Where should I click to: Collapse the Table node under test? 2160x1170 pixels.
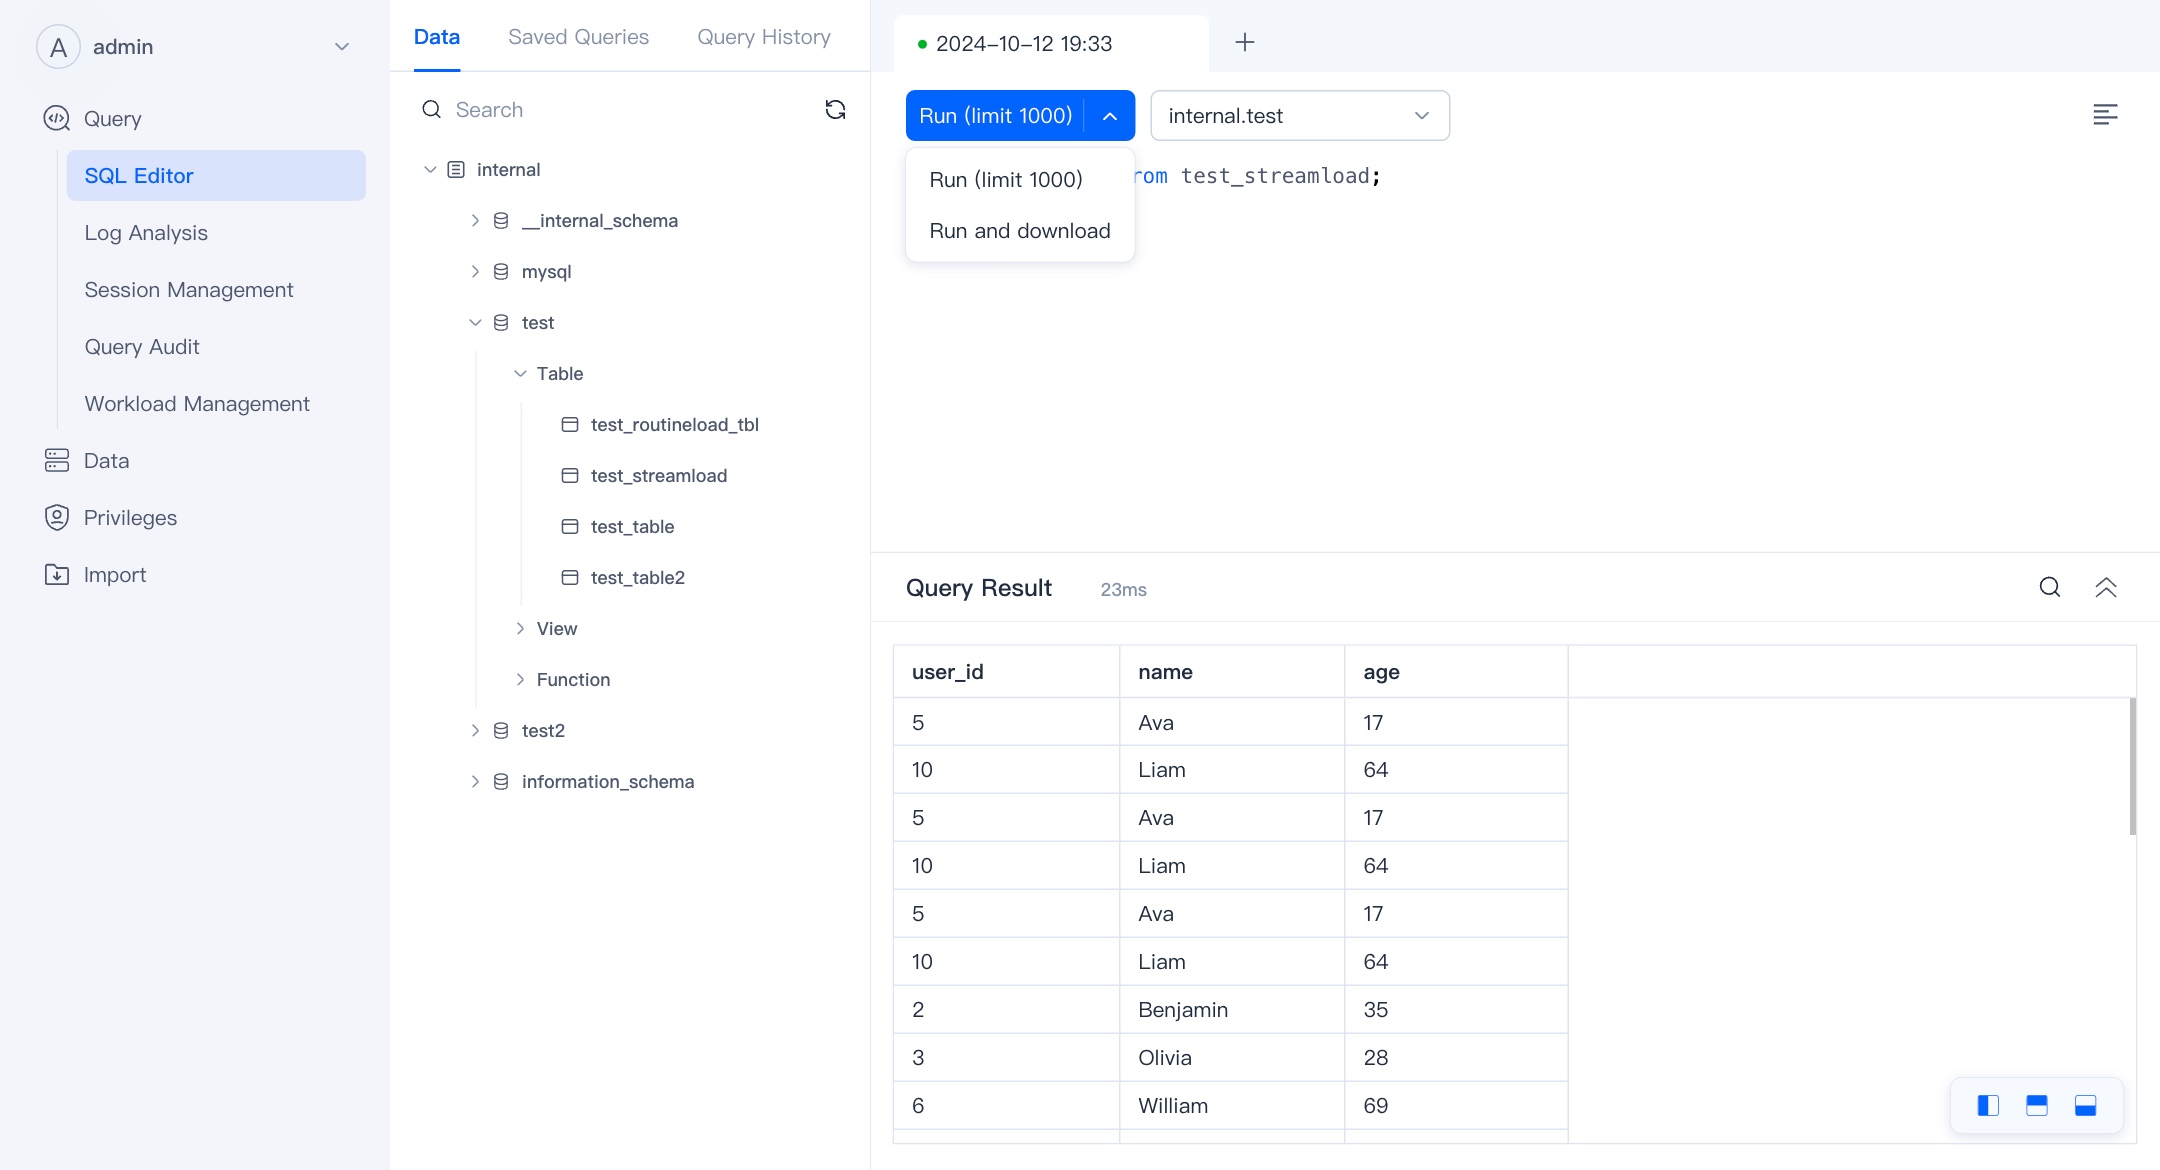(x=520, y=374)
